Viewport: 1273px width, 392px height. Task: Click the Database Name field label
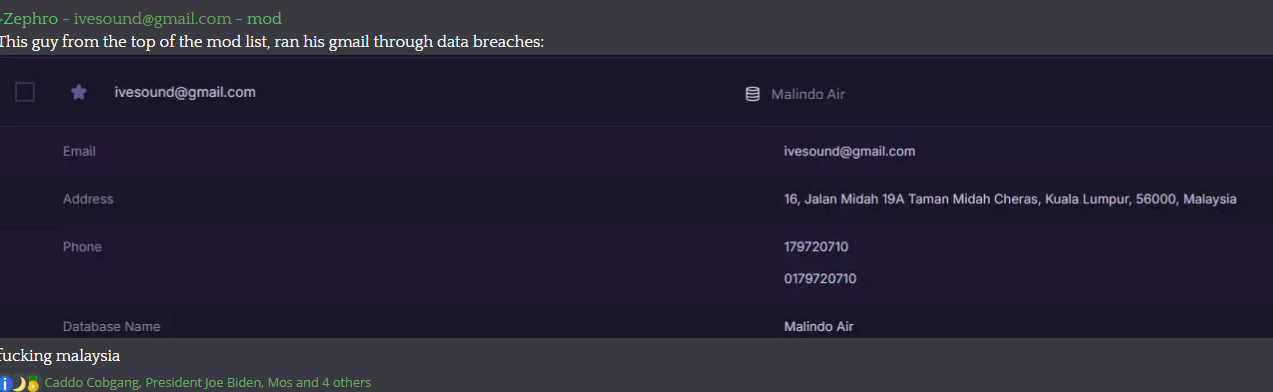[111, 326]
